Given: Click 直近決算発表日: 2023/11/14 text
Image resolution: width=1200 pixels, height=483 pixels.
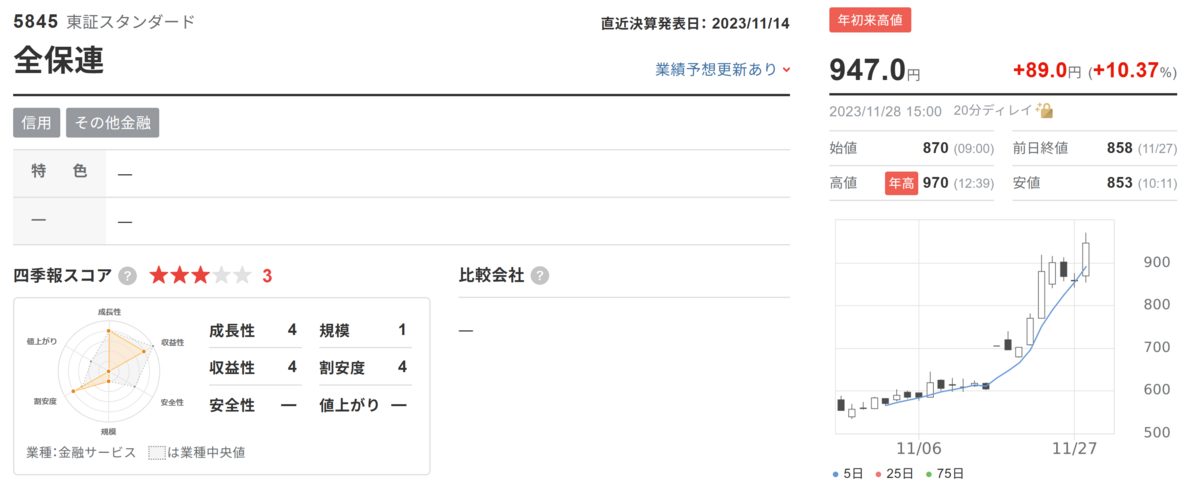Looking at the screenshot, I should tap(695, 23).
